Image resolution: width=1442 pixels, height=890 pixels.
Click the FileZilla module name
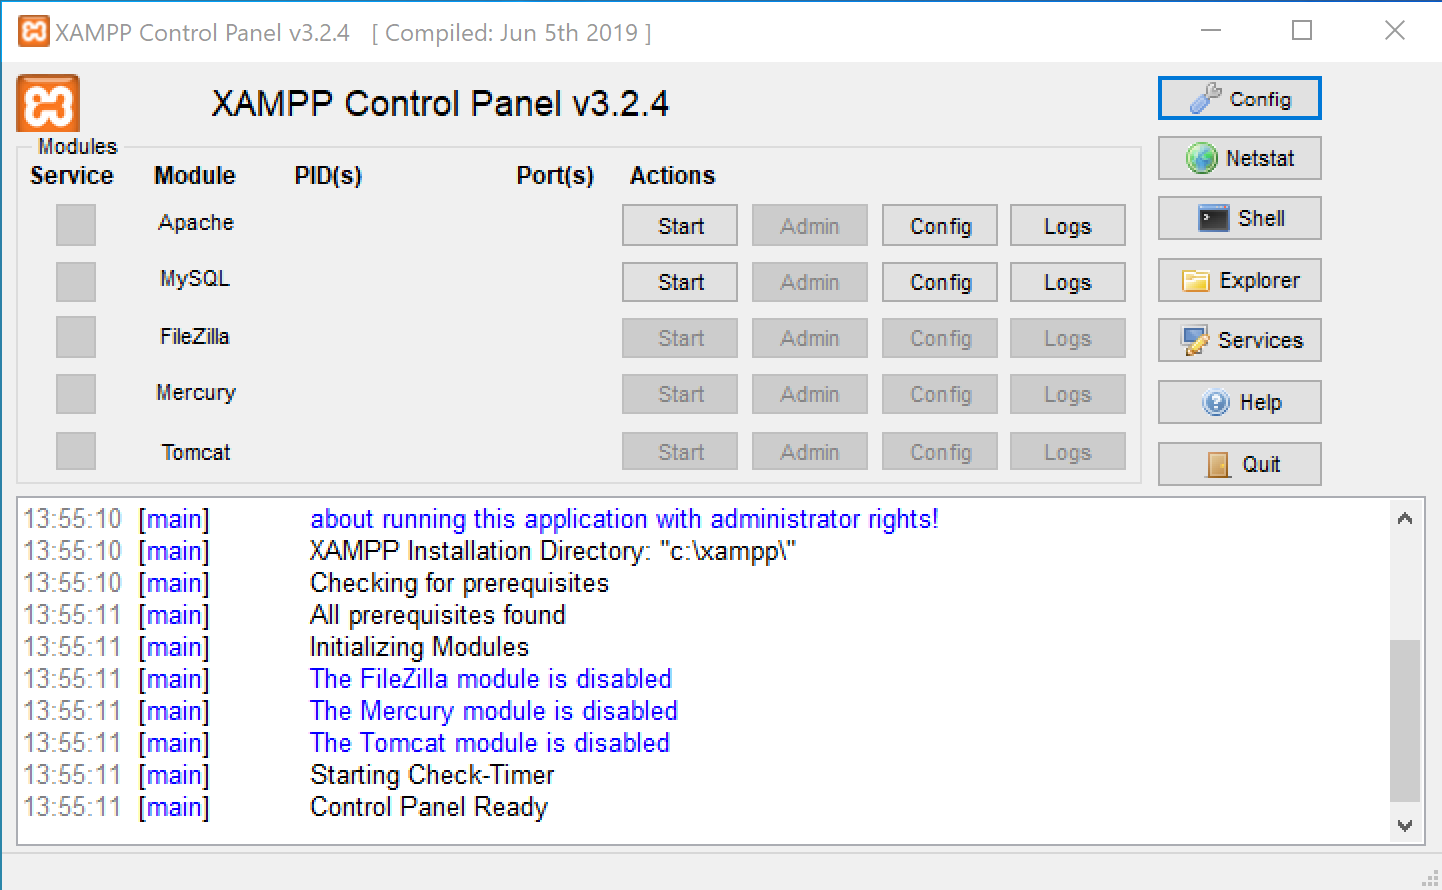tap(195, 336)
